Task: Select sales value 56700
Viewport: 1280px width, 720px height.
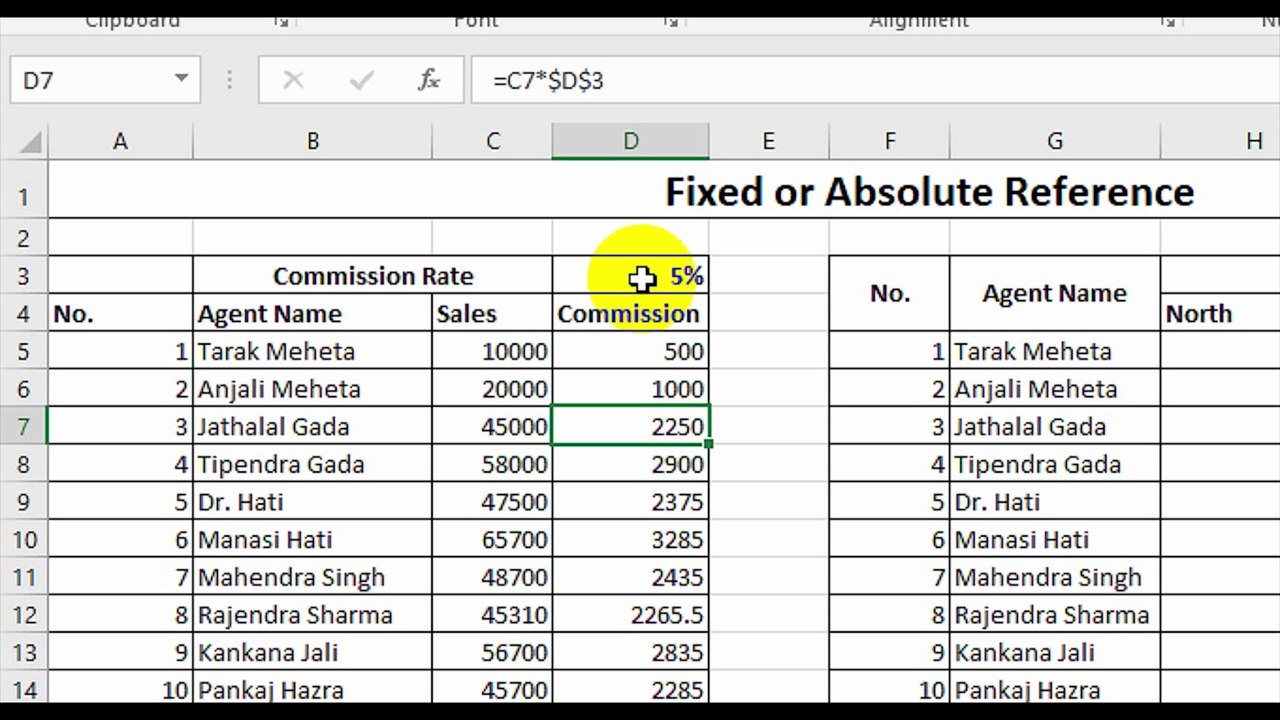Action: click(x=492, y=653)
